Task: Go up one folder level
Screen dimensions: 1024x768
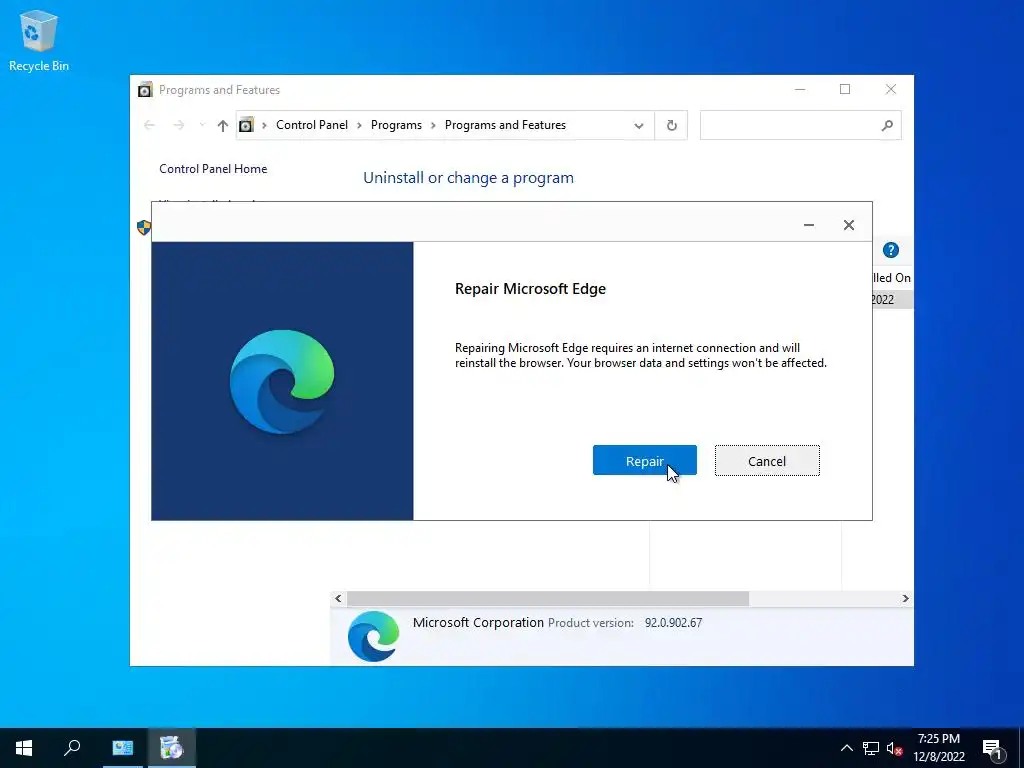Action: pos(223,125)
